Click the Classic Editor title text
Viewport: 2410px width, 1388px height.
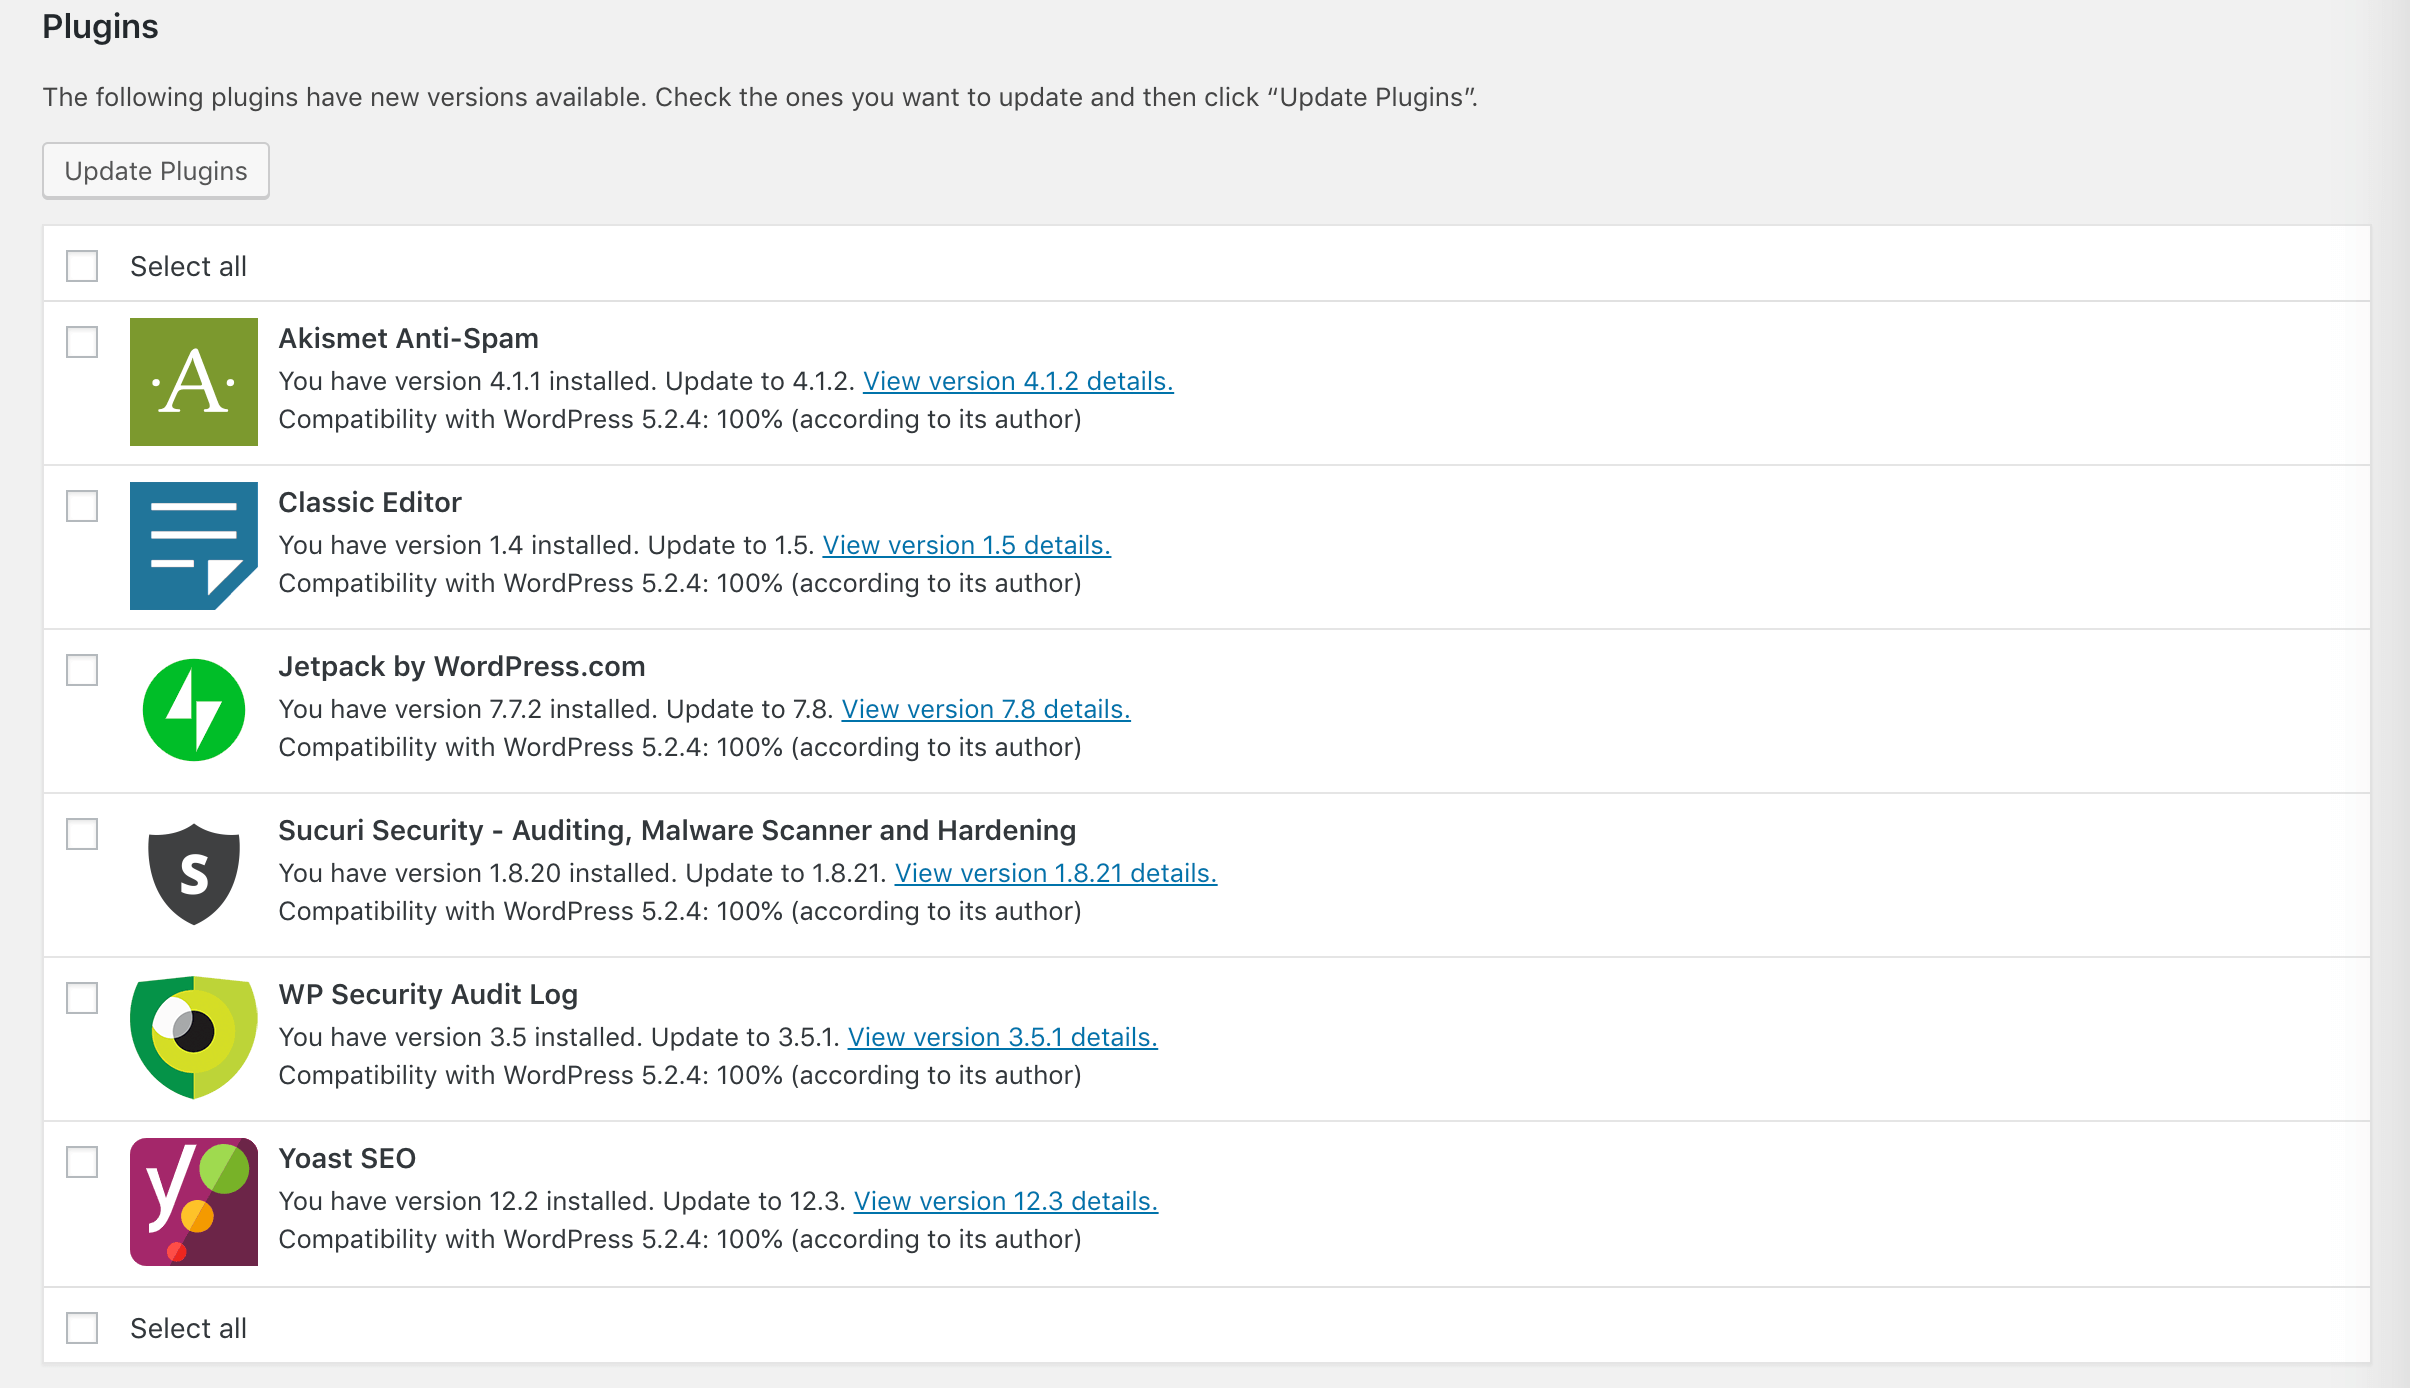pyautogui.click(x=370, y=502)
